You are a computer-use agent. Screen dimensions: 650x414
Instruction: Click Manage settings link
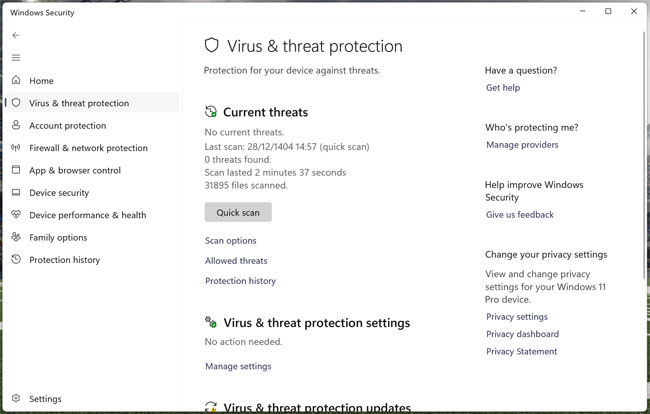pos(238,366)
